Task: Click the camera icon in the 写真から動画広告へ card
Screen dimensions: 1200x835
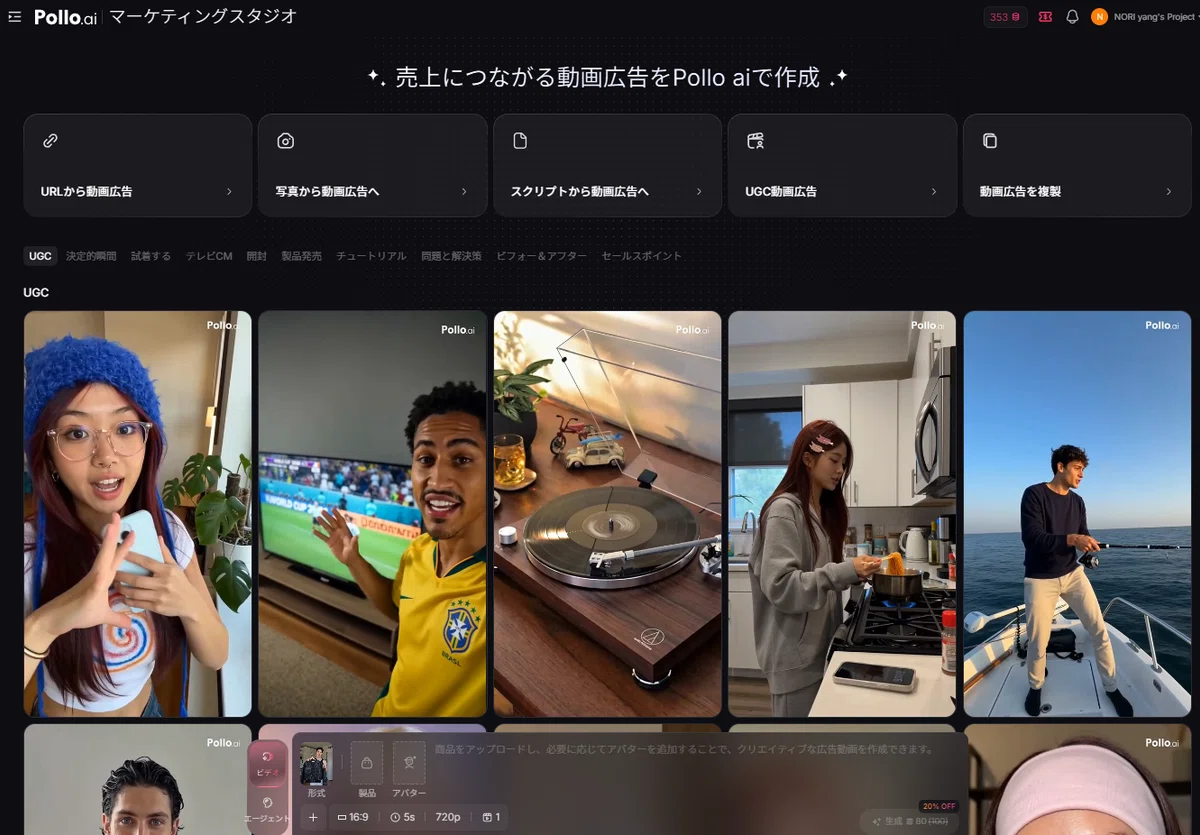Action: [x=285, y=141]
